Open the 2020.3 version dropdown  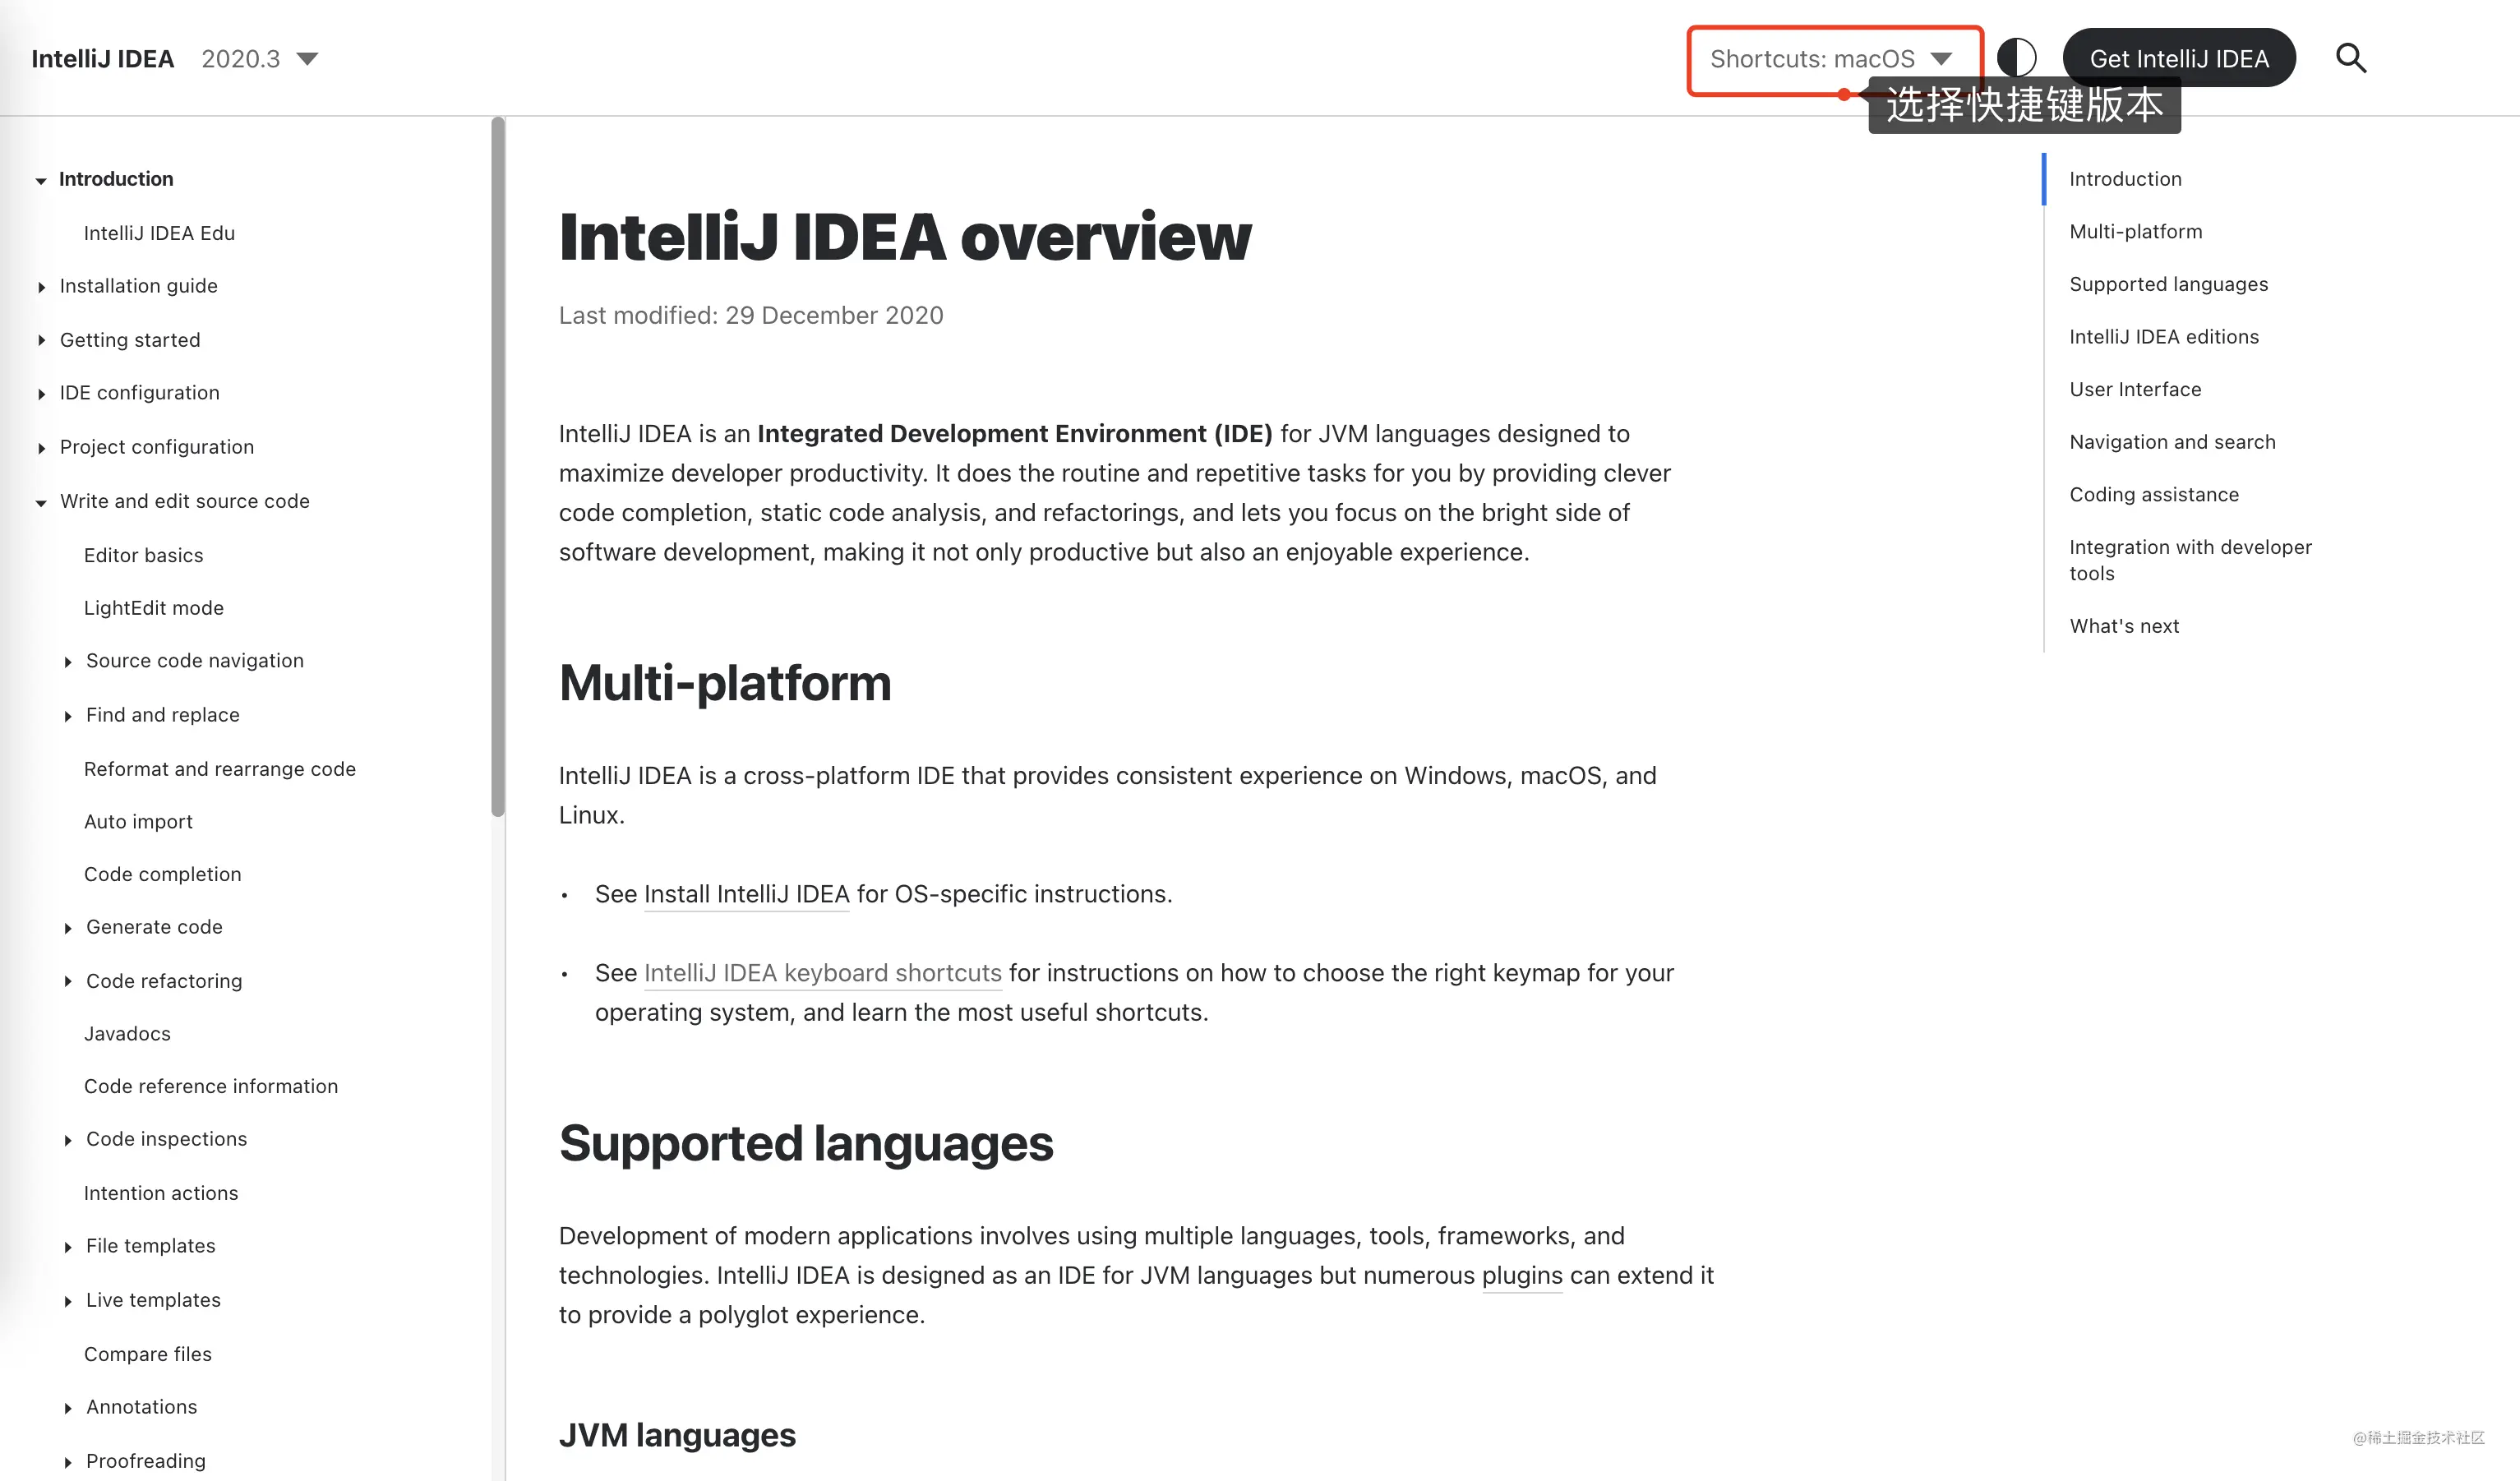(x=259, y=59)
